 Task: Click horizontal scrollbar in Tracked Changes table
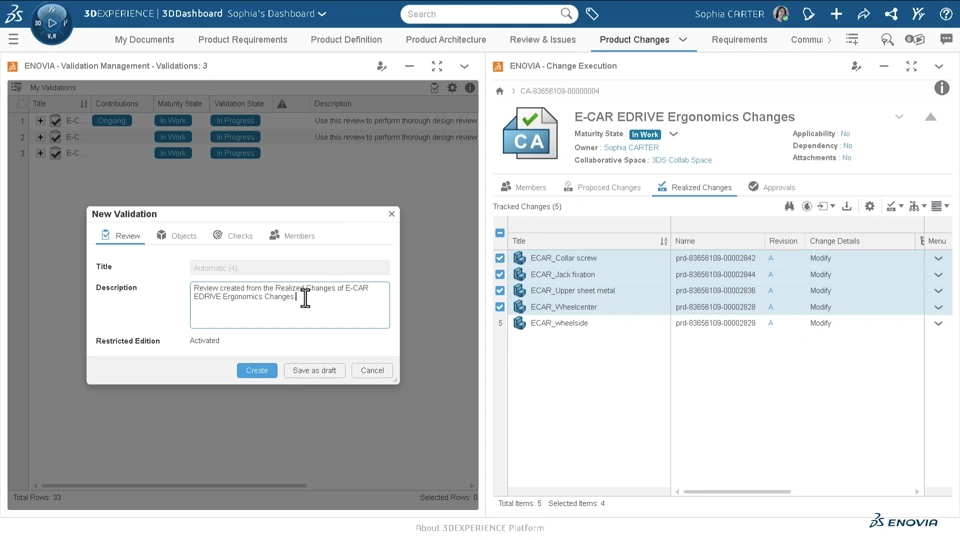pos(737,491)
